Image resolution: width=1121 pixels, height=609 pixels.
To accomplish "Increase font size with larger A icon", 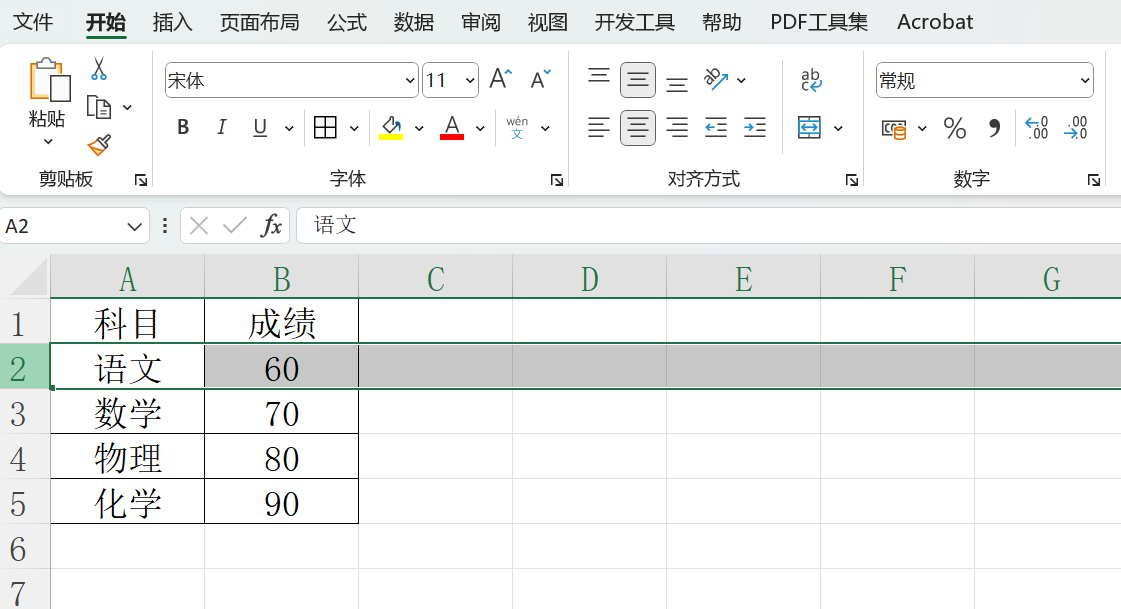I will (500, 79).
